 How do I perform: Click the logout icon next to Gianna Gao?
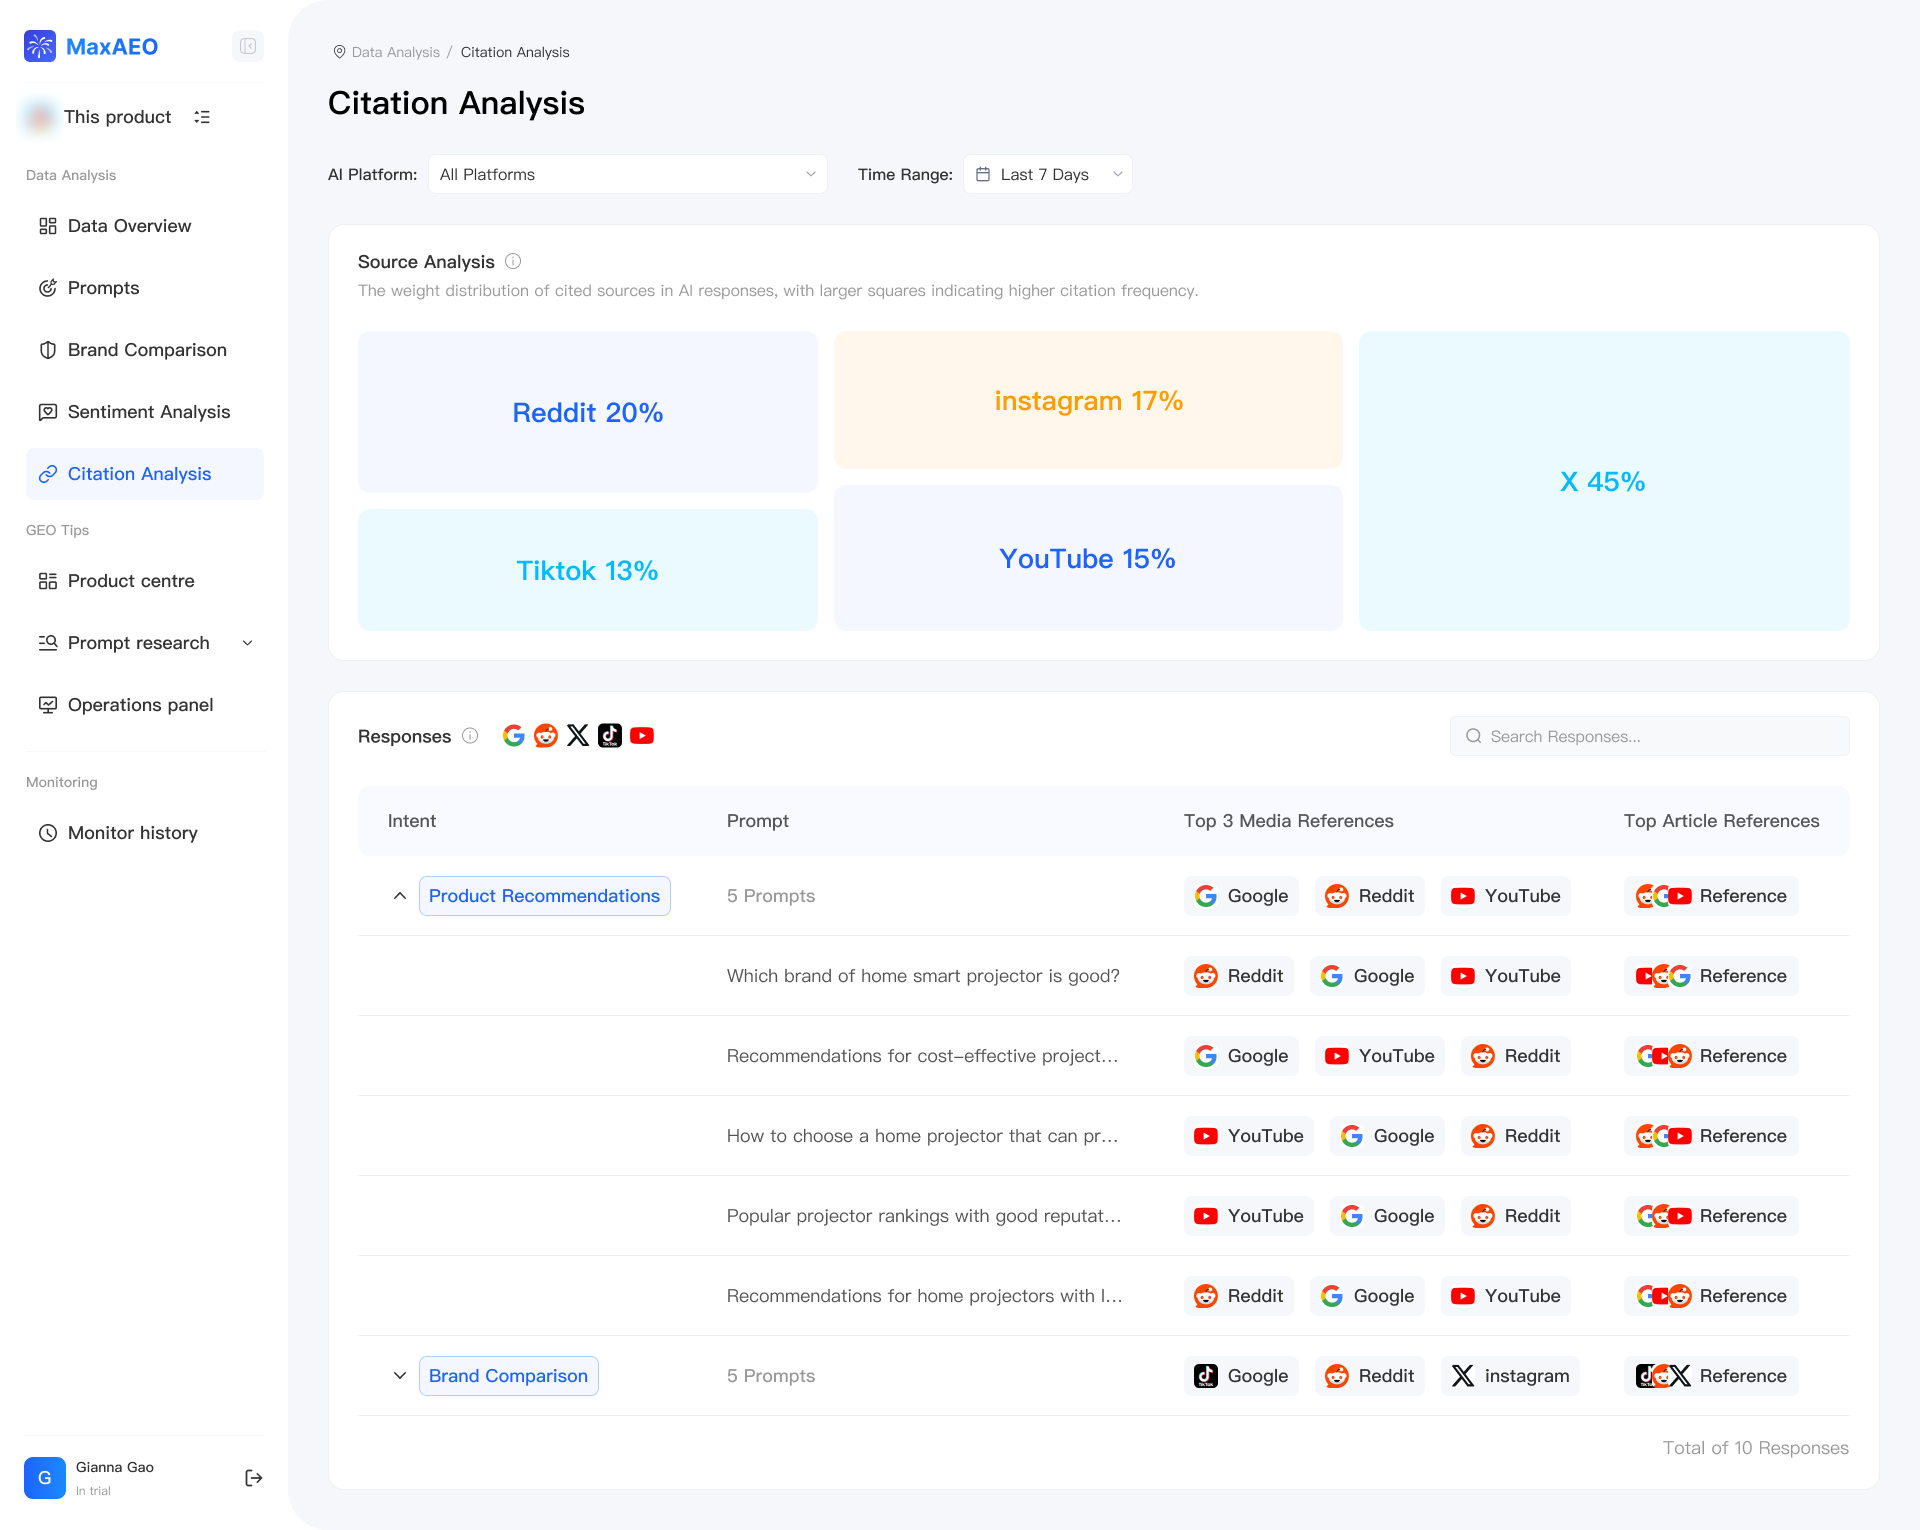point(253,1478)
